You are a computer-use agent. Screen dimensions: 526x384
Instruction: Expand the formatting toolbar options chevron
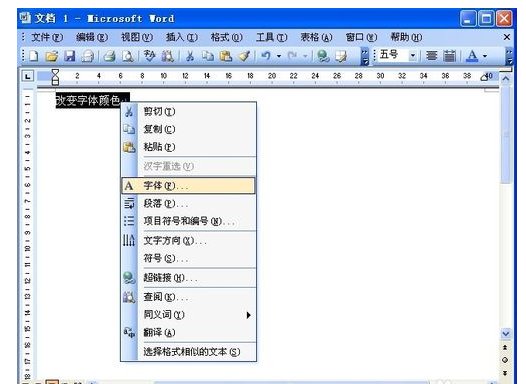point(509,56)
